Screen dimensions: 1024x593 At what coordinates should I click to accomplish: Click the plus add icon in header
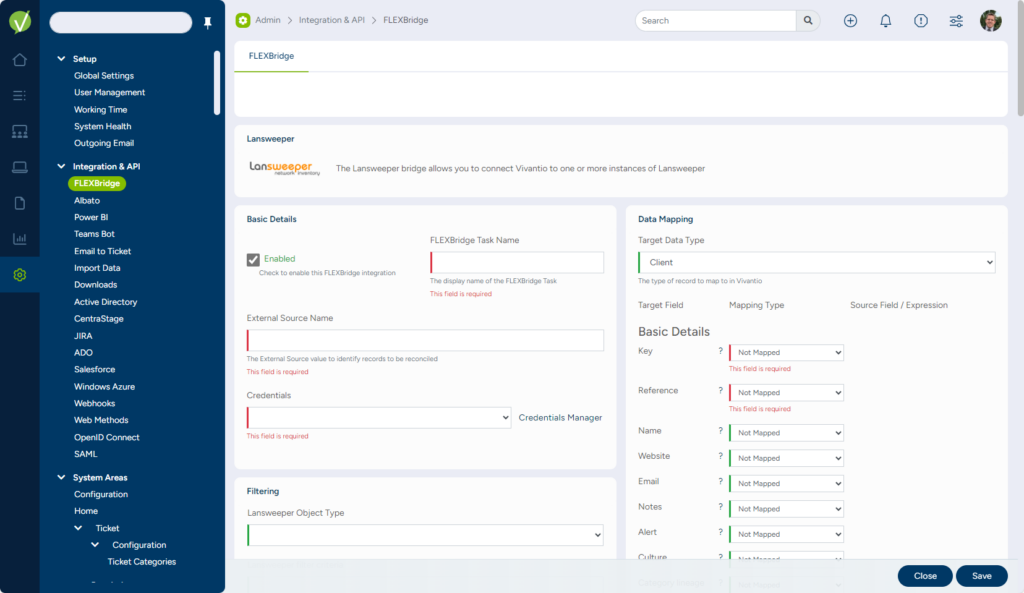pyautogui.click(x=850, y=21)
